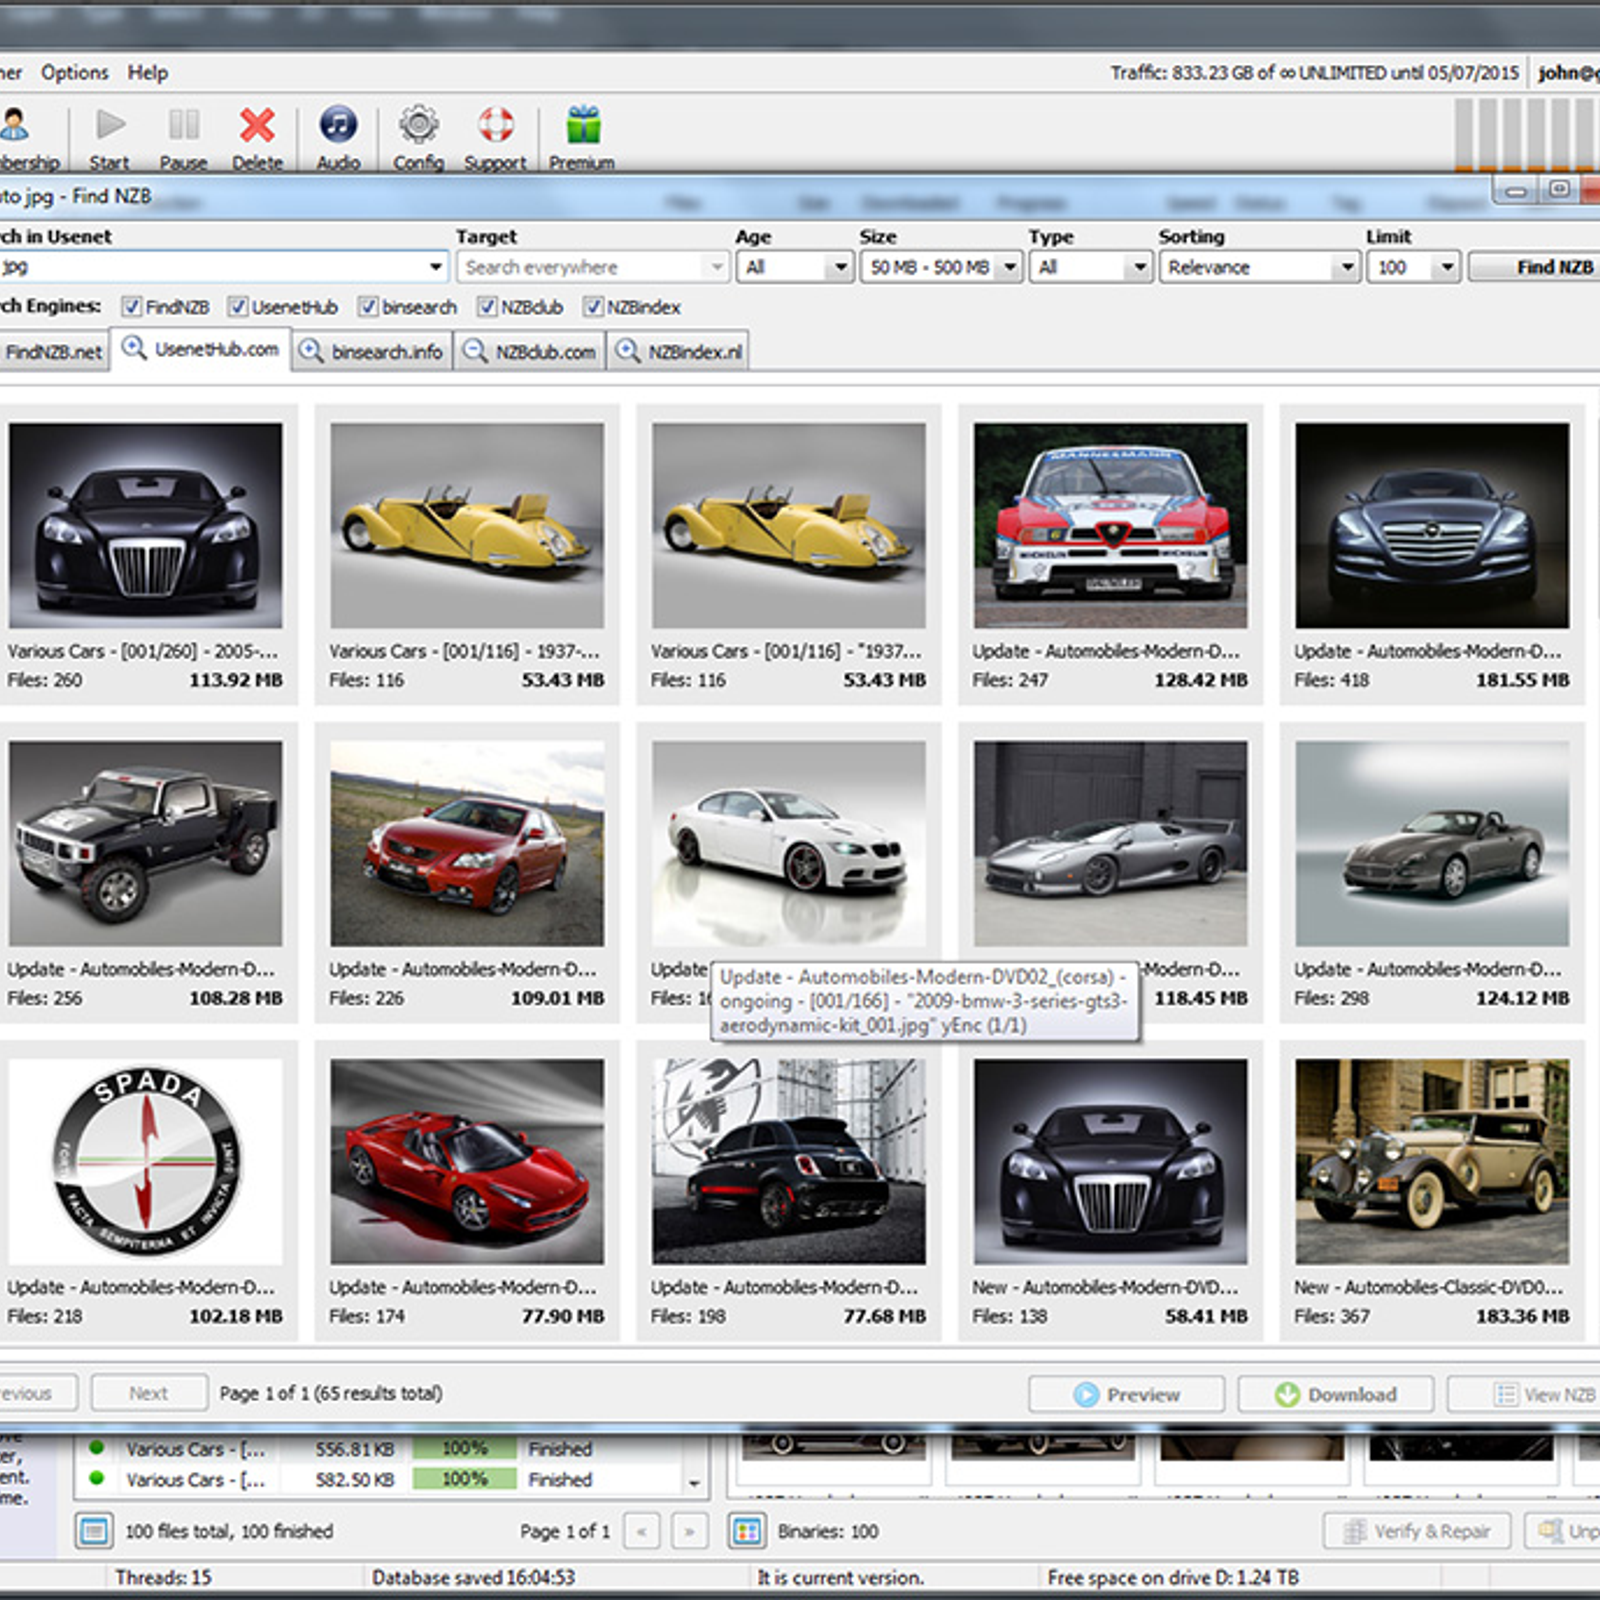Screen dimensions: 1600x1600
Task: Click the file list view icon at bottom left
Action: pos(94,1531)
